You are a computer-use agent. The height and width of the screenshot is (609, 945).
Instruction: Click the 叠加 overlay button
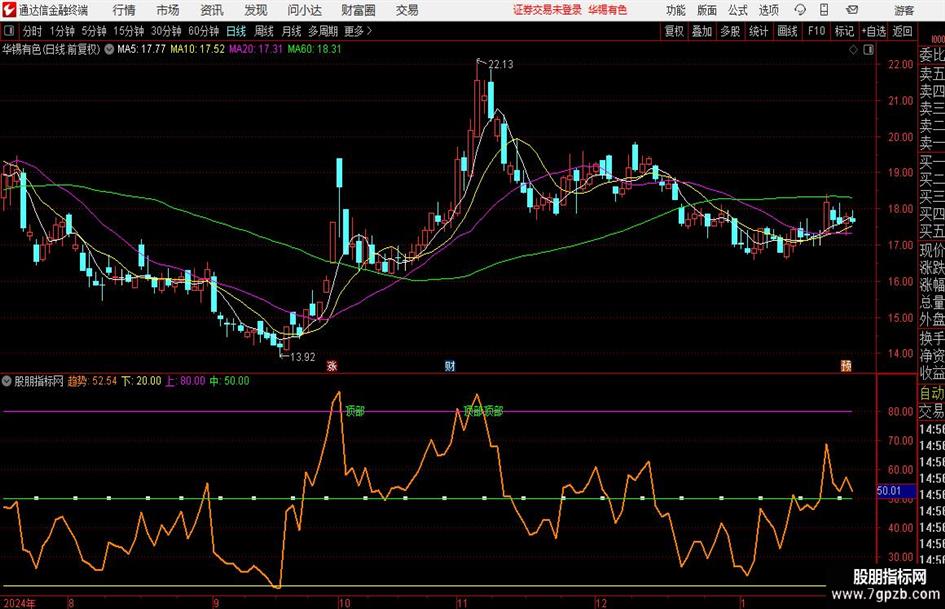tap(702, 31)
